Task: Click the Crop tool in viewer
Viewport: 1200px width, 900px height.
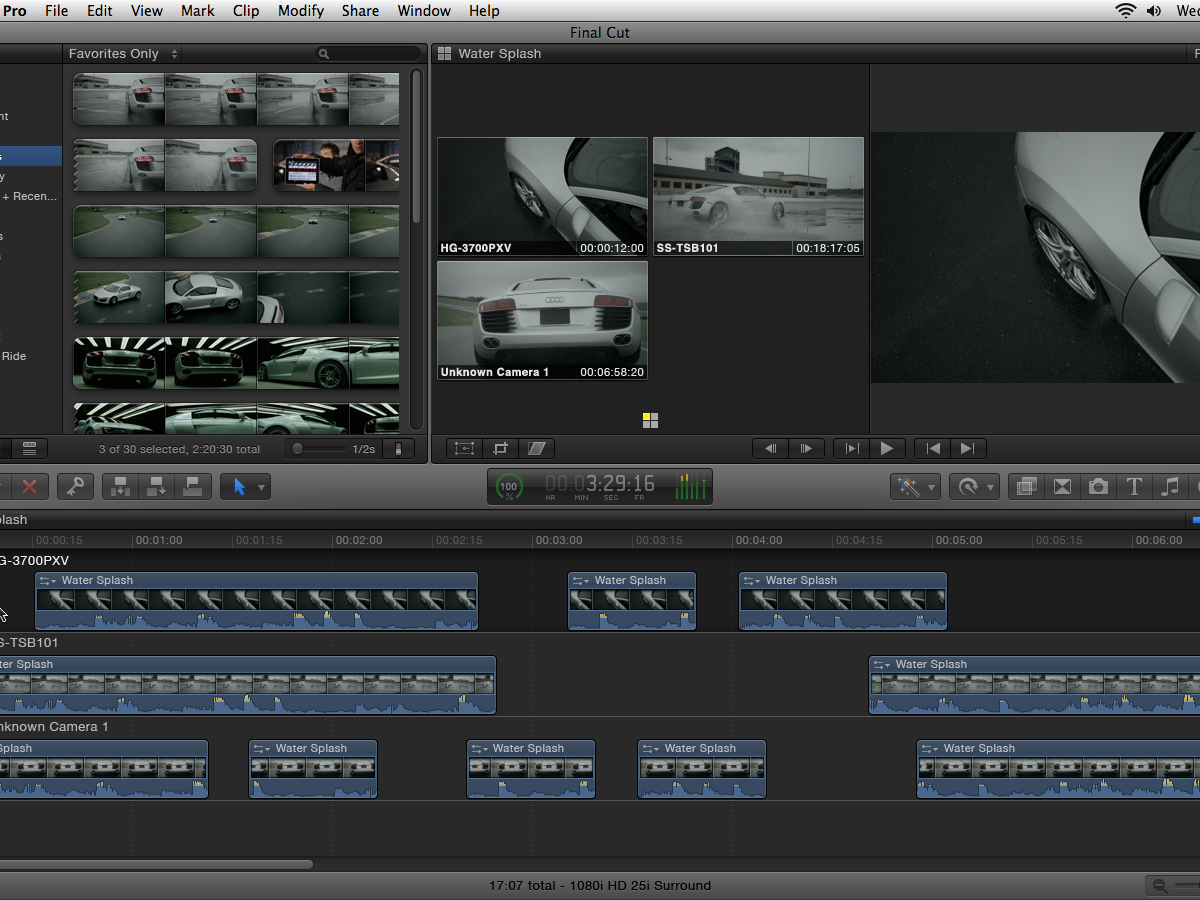Action: coord(501,449)
